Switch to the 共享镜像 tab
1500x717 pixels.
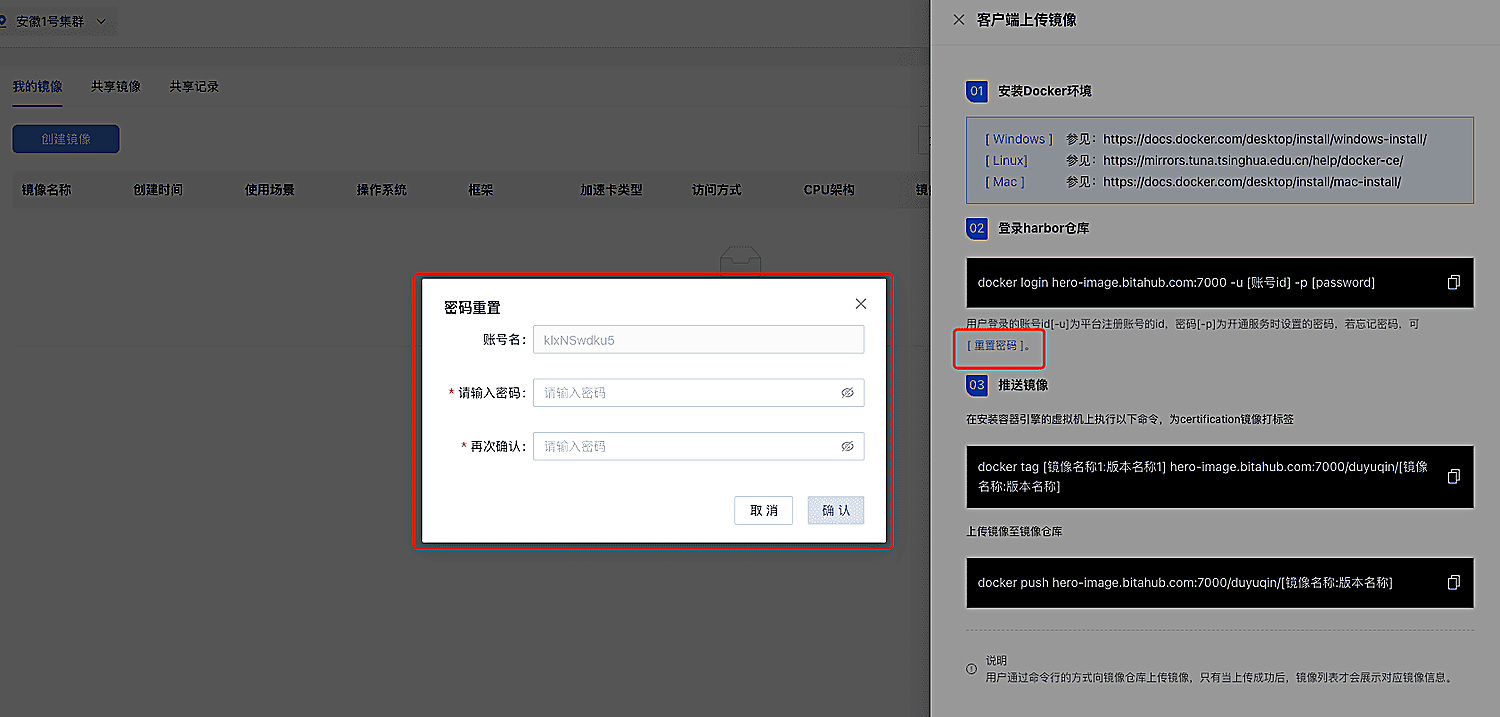[x=116, y=86]
